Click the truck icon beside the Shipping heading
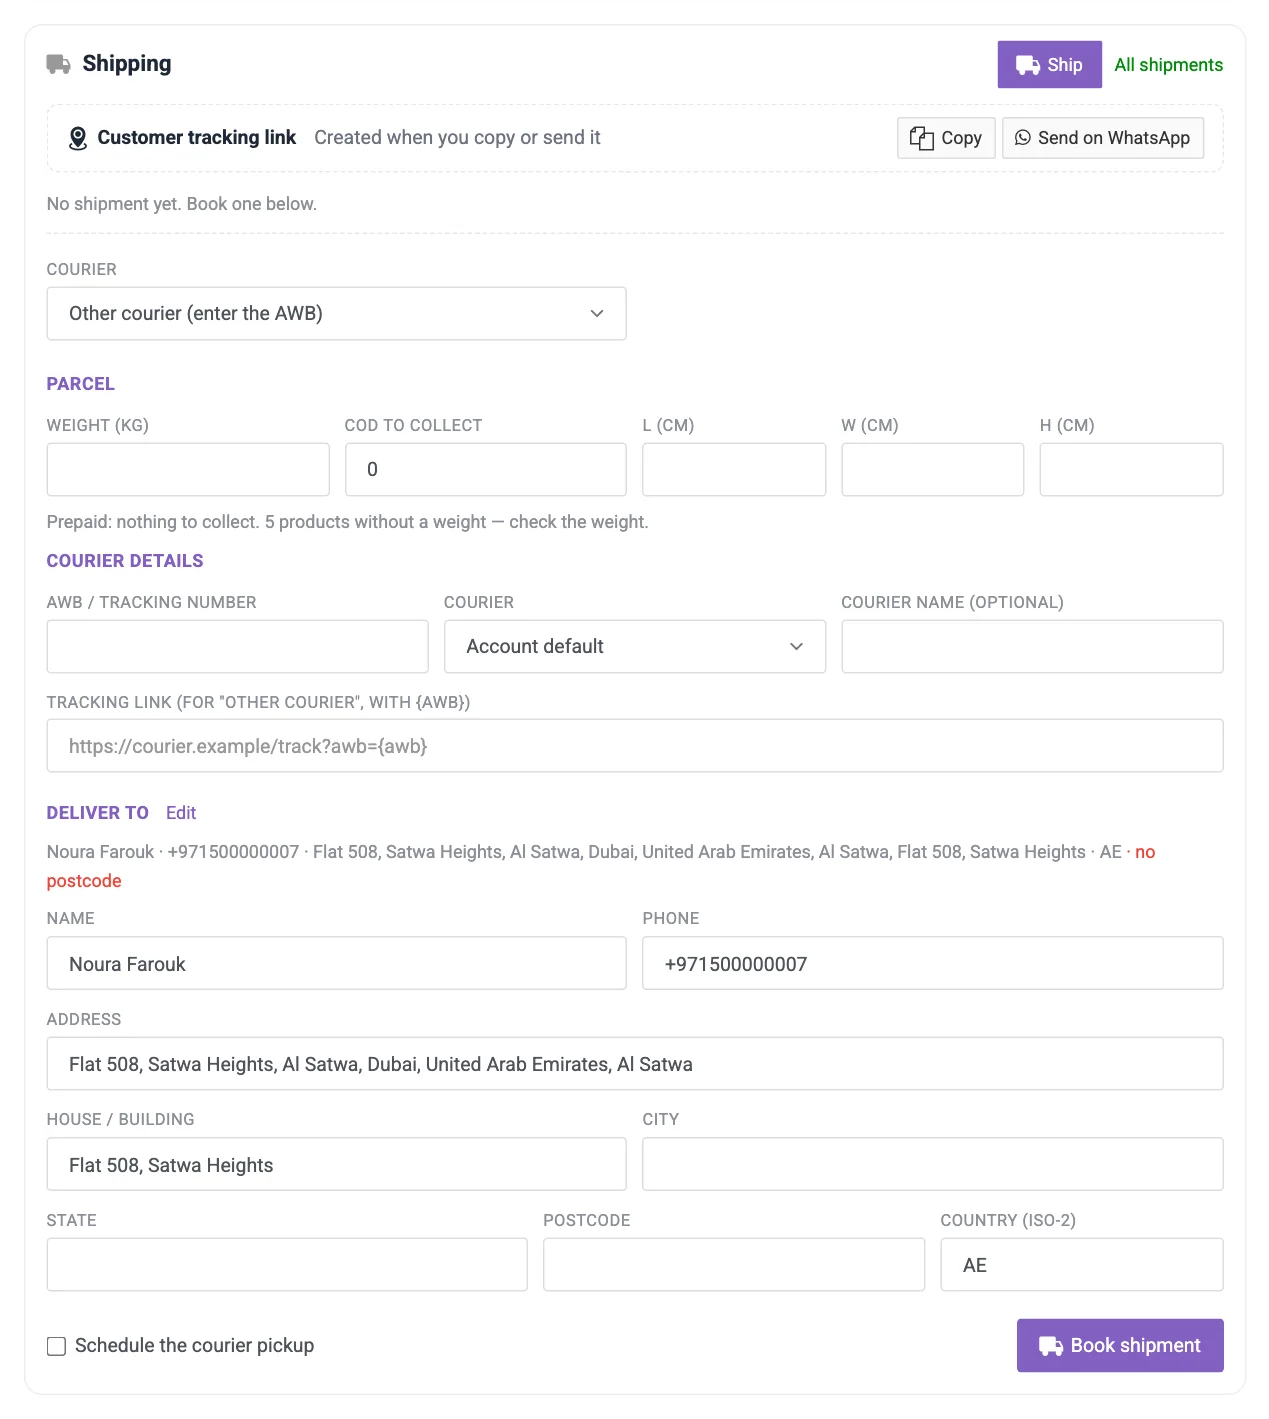This screenshot has width=1269, height=1419. pyautogui.click(x=59, y=64)
